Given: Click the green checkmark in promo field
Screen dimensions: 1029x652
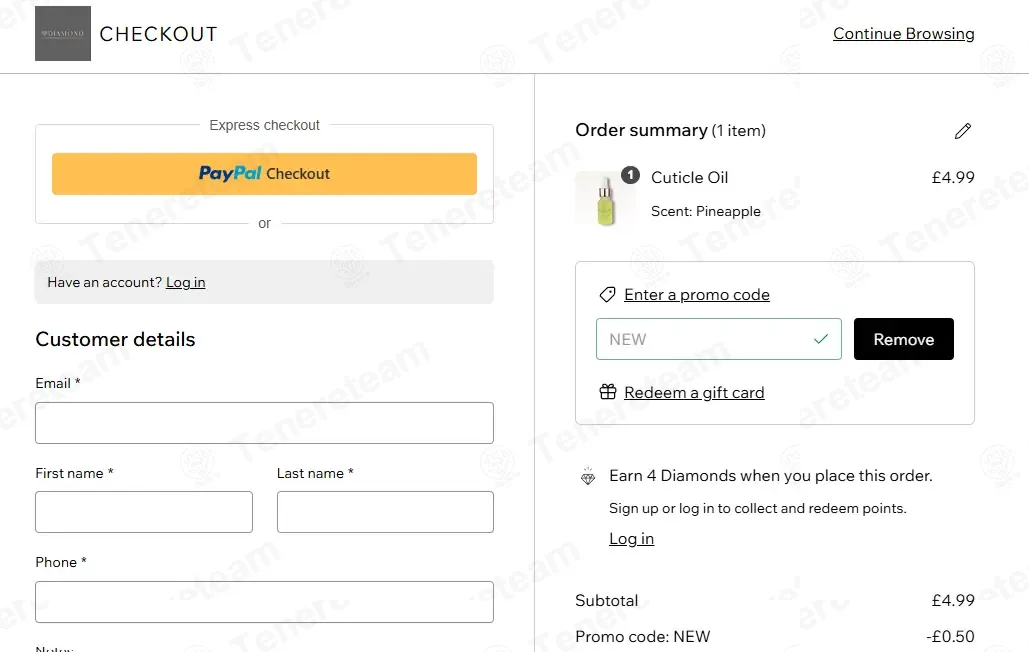Looking at the screenshot, I should (820, 339).
